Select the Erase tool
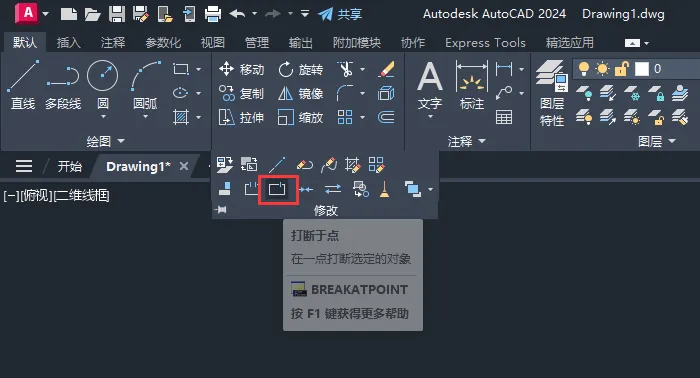Viewport: 700px width, 378px height. (x=386, y=69)
